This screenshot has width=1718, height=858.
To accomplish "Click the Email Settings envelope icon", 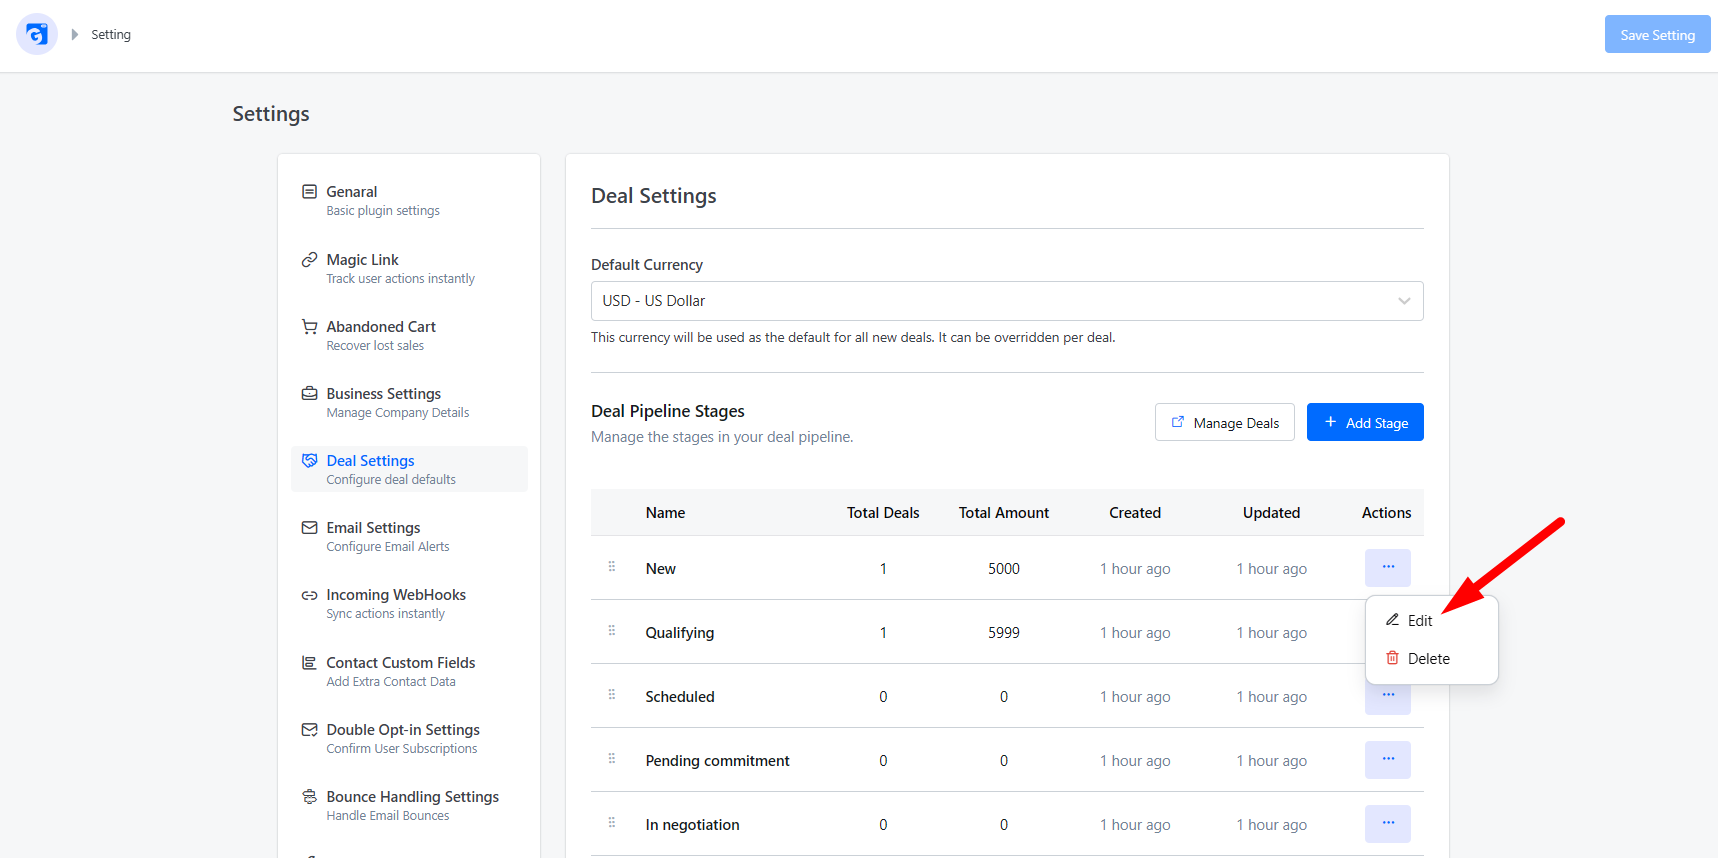I will point(310,528).
